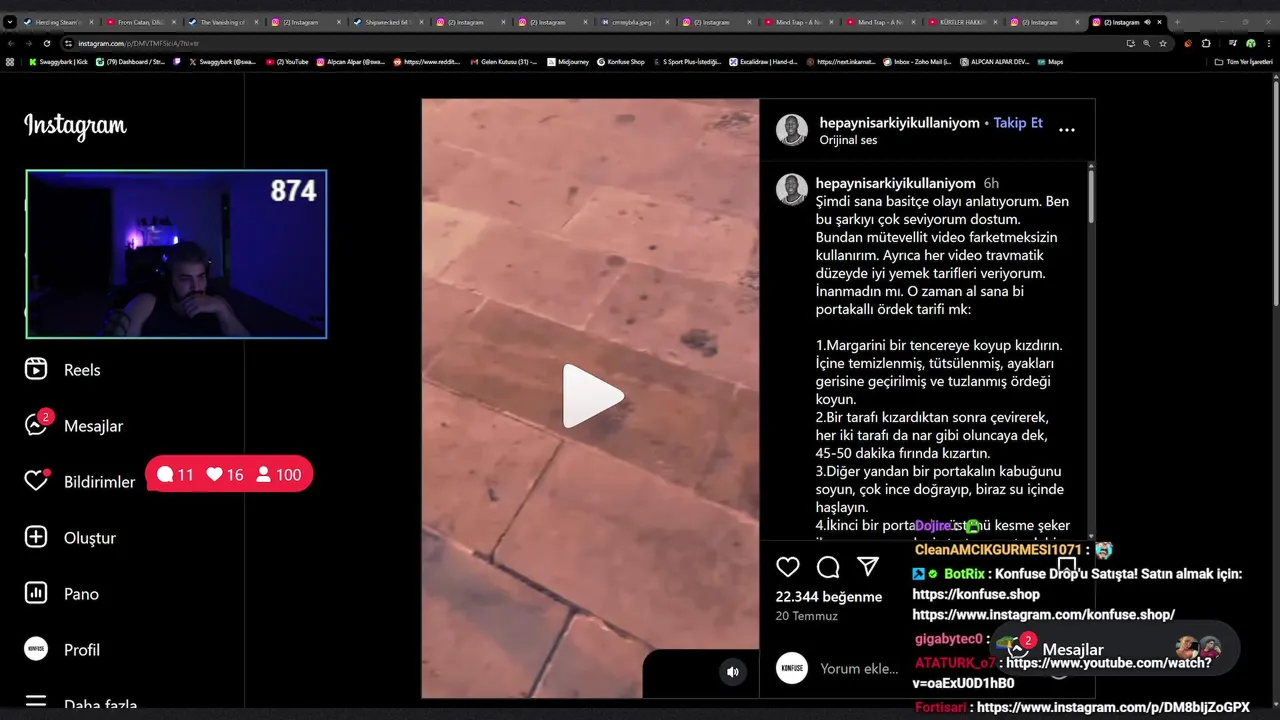
Task: Click the 20 Temmuz post date
Action: pyautogui.click(x=806, y=616)
